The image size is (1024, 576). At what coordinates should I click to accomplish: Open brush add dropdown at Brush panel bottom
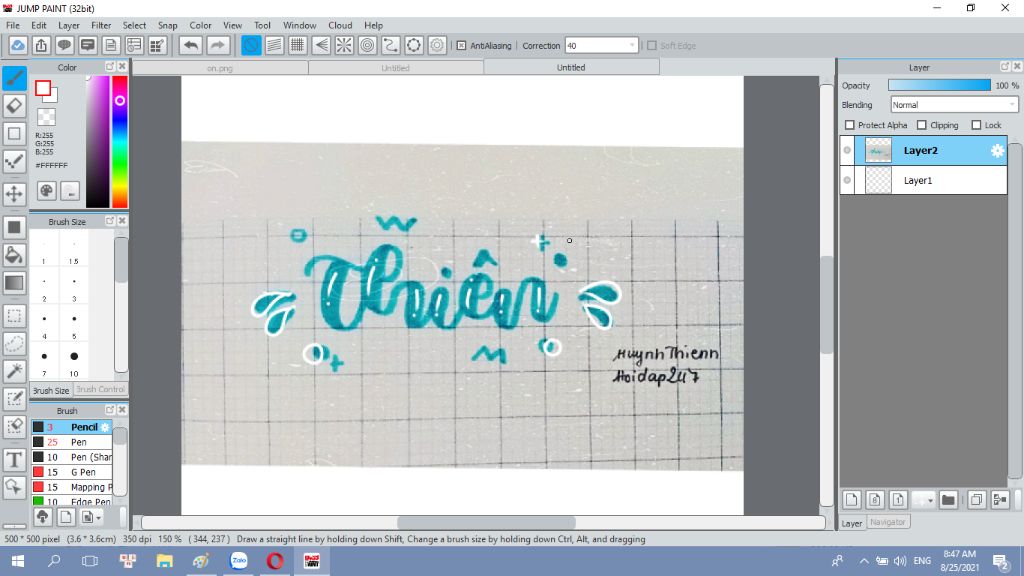click(x=99, y=518)
